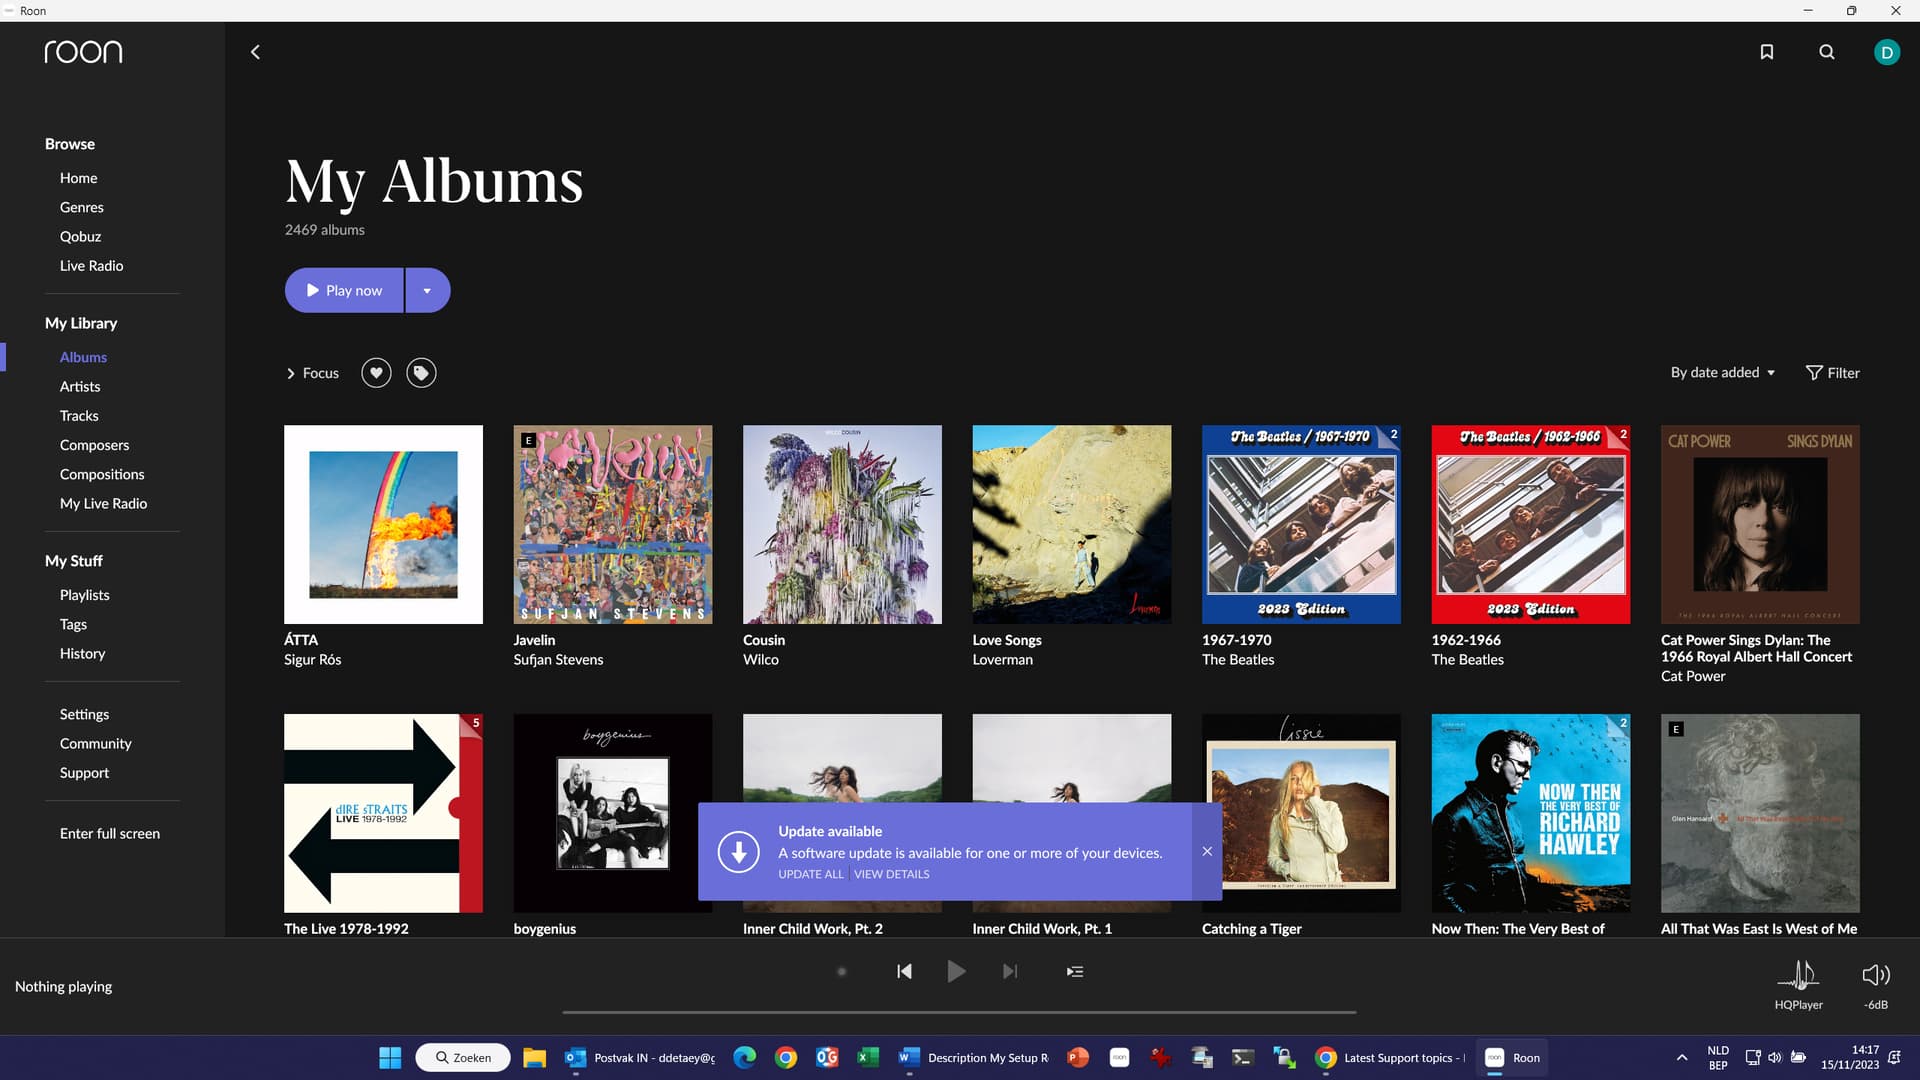Click UPDATE ALL link
Viewport: 1920px width, 1080px height.
811,874
